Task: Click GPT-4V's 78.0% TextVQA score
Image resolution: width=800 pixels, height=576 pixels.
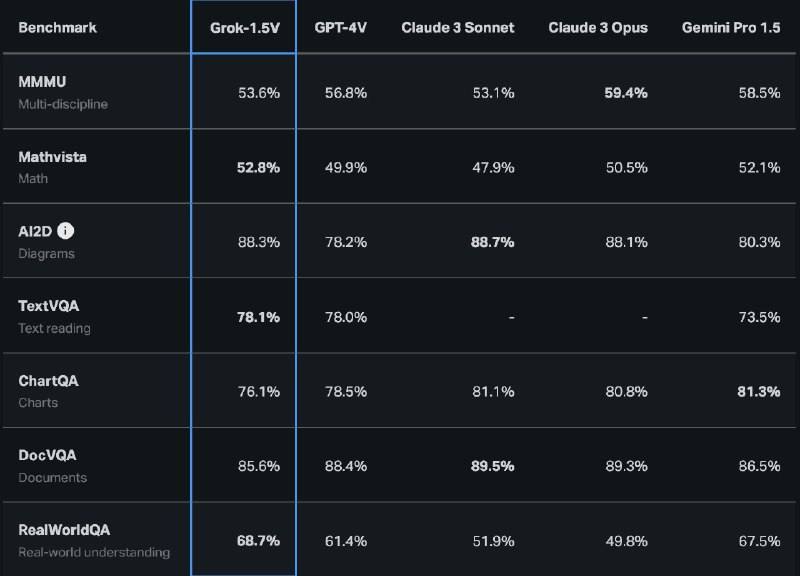Action: (347, 316)
